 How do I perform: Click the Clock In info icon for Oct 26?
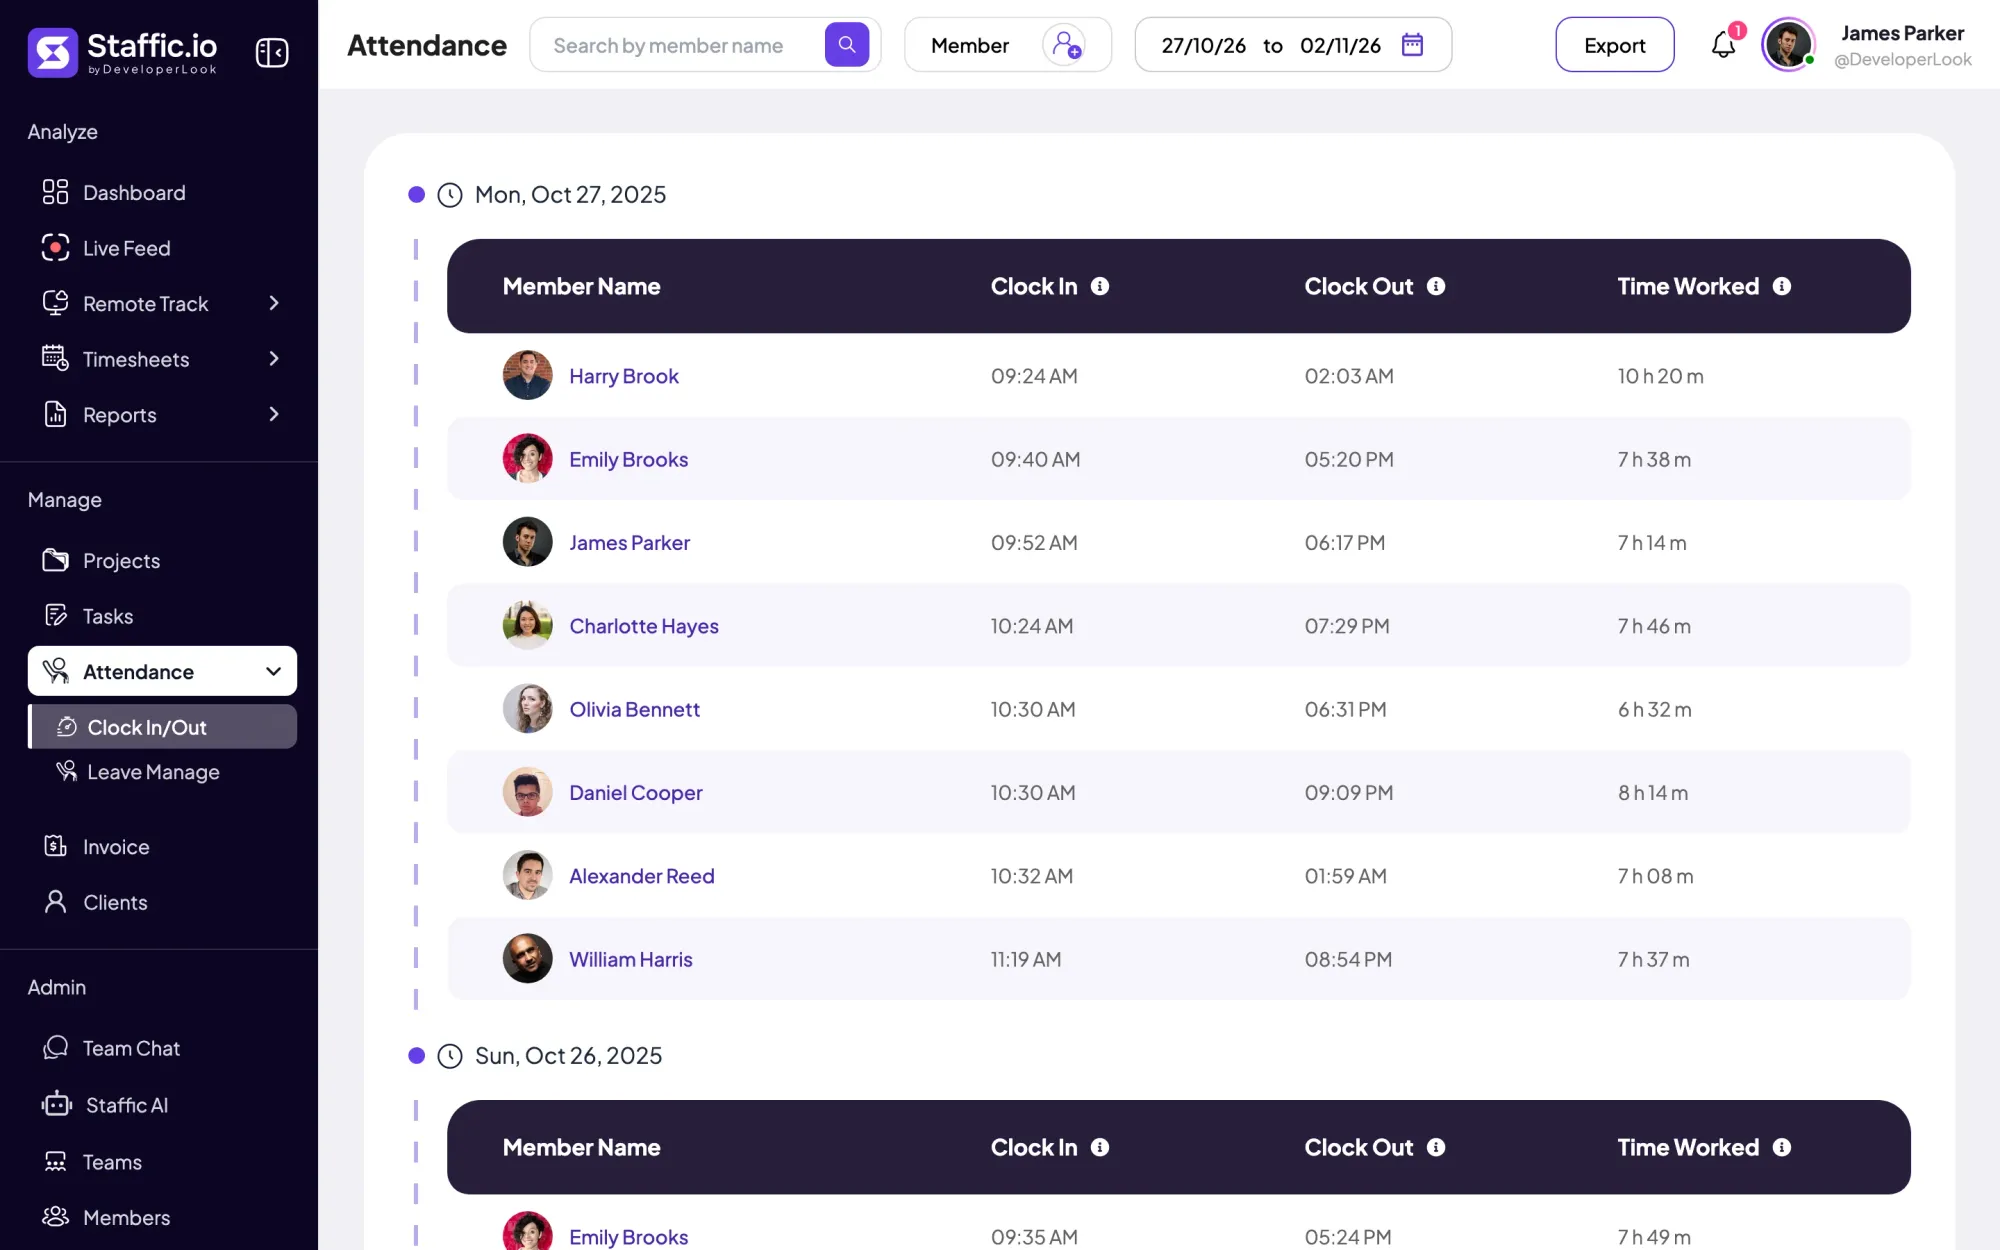point(1100,1147)
